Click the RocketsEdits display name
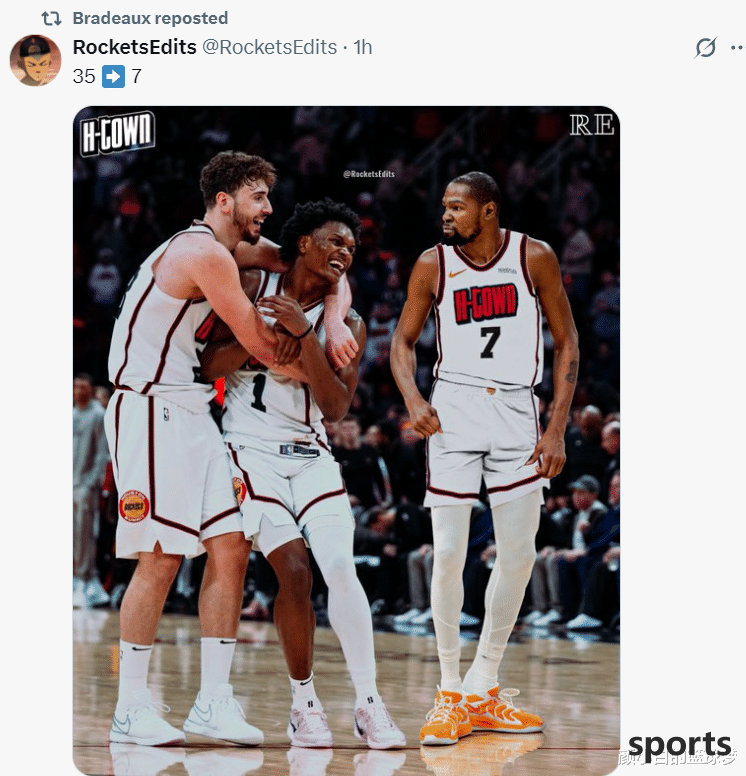Viewport: 746px width, 776px height. [135, 48]
